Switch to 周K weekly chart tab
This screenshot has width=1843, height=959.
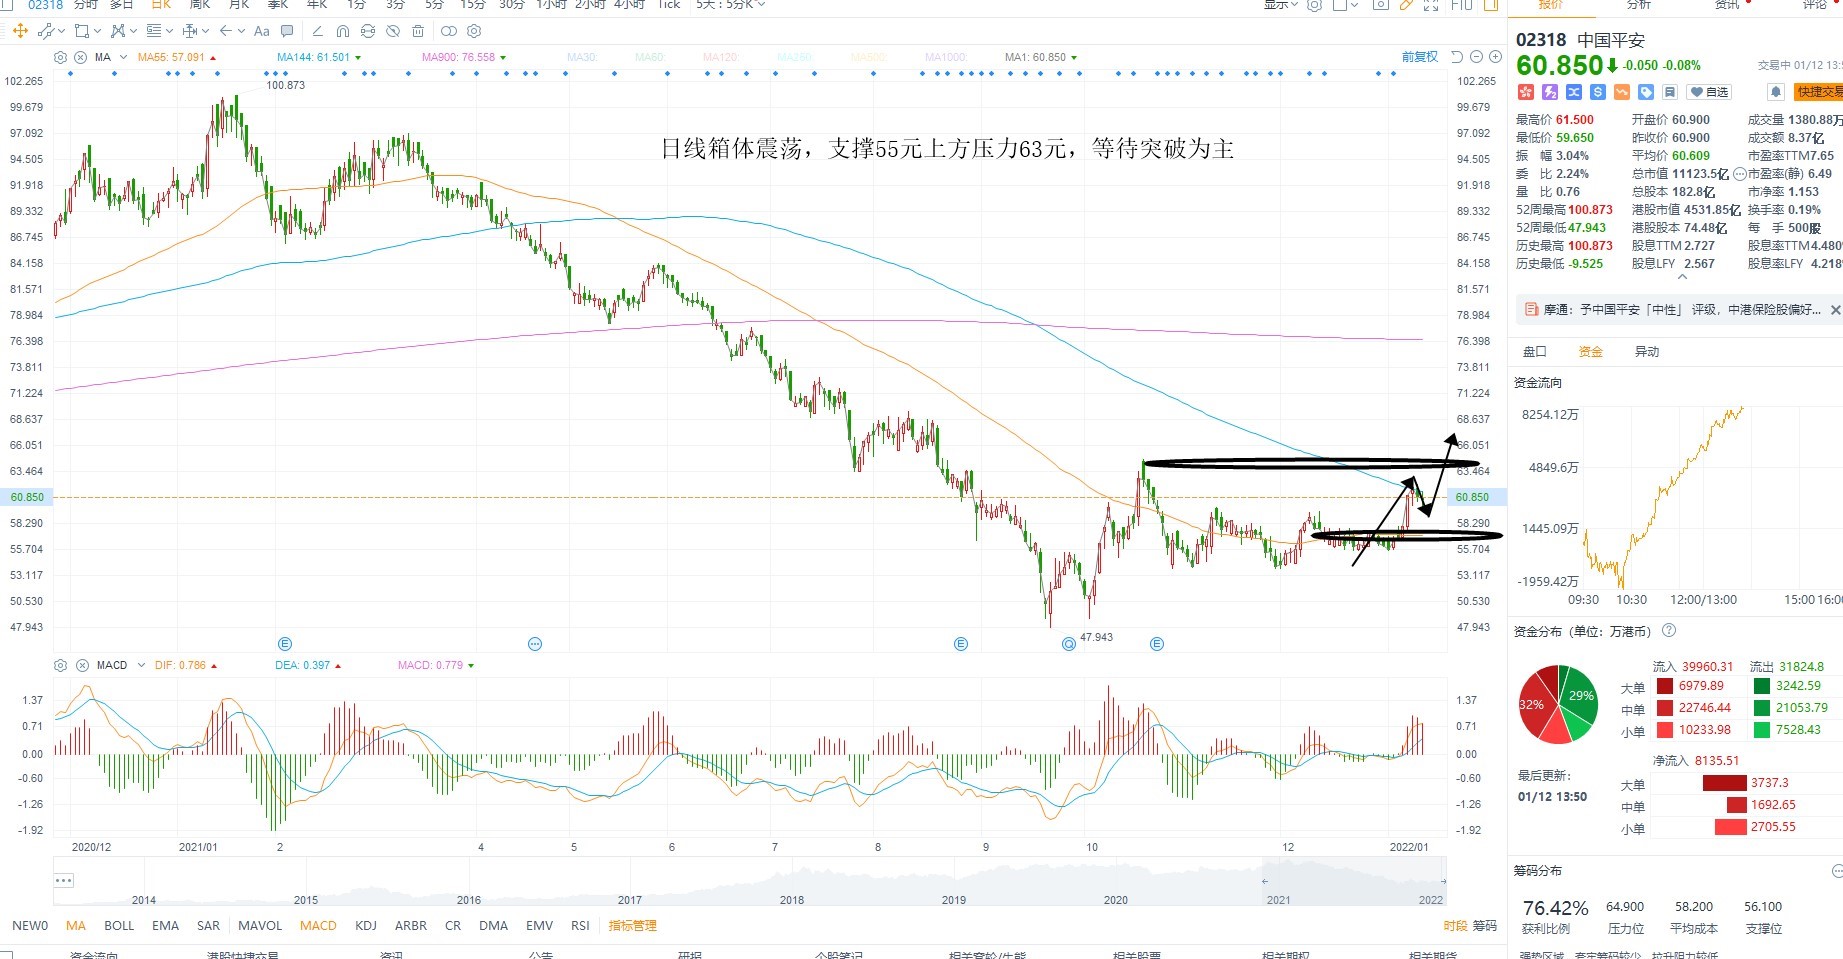[x=199, y=5]
